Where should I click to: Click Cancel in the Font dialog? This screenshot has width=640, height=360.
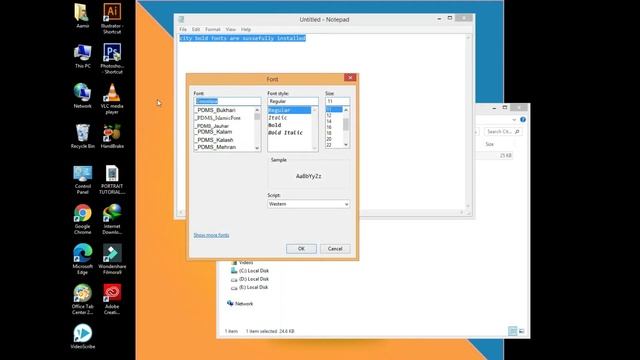pos(335,249)
